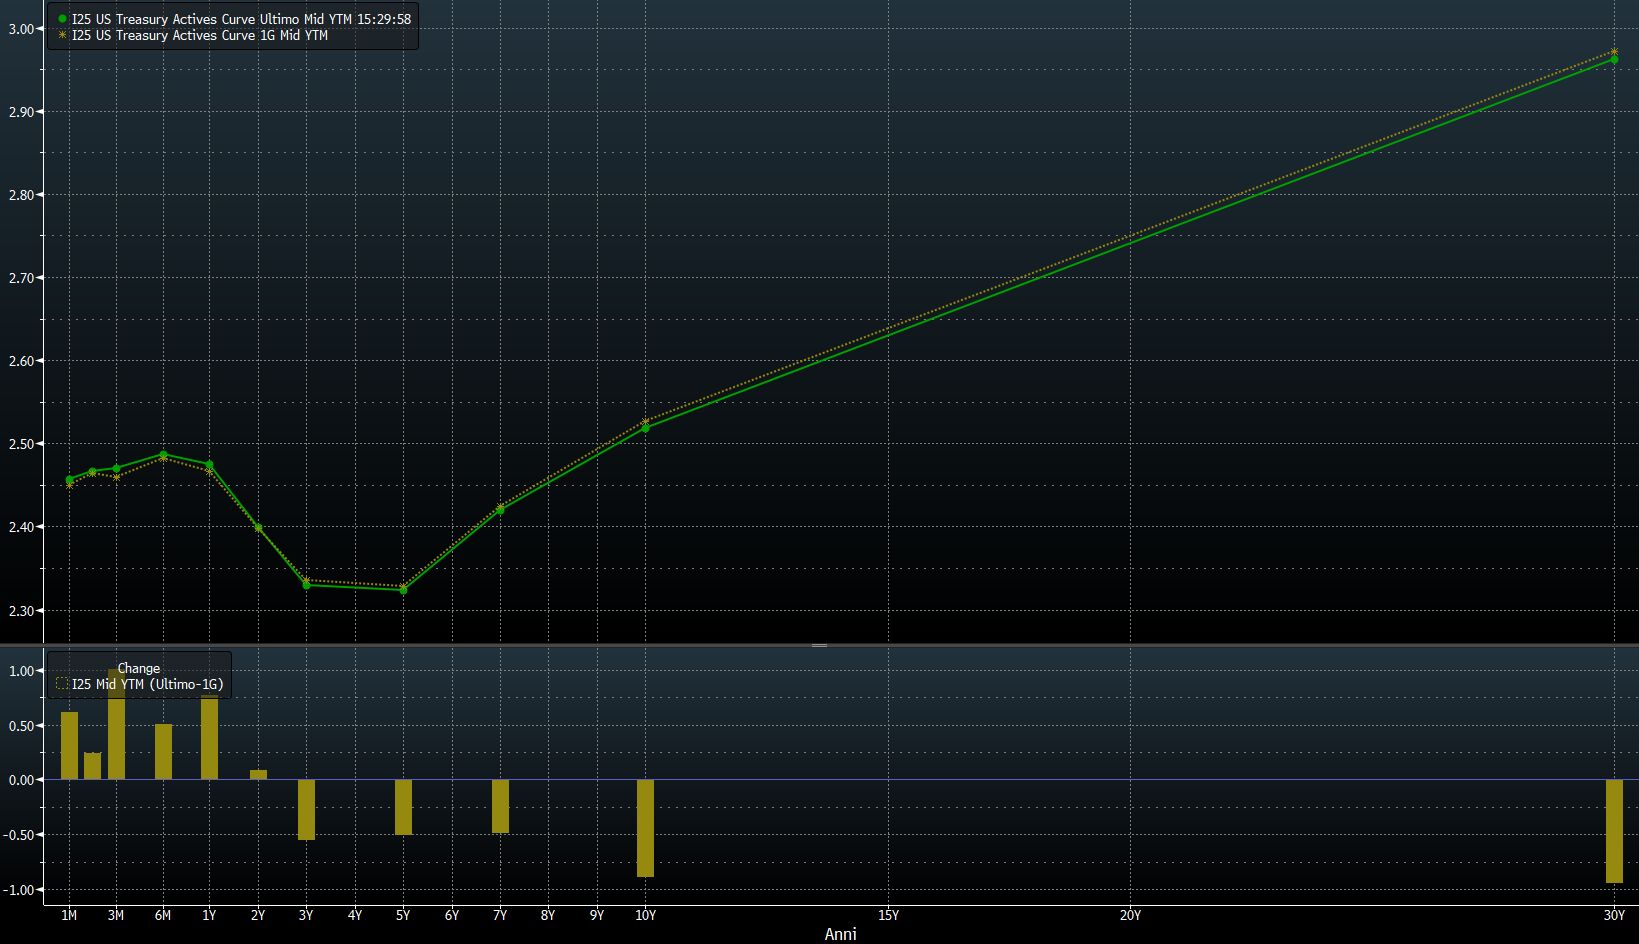The height and width of the screenshot is (944, 1639).
Task: Click the dotted swatch beside 'I25 Mid YTM (Ultimo-1G)'
Action: [x=62, y=684]
